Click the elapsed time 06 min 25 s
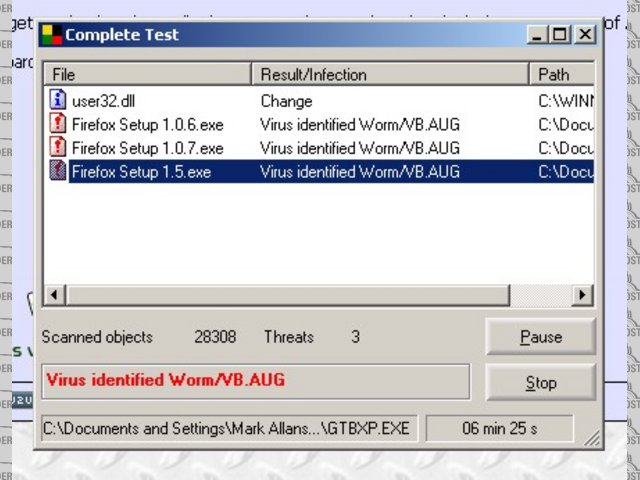The image size is (640, 480). pyautogui.click(x=500, y=428)
